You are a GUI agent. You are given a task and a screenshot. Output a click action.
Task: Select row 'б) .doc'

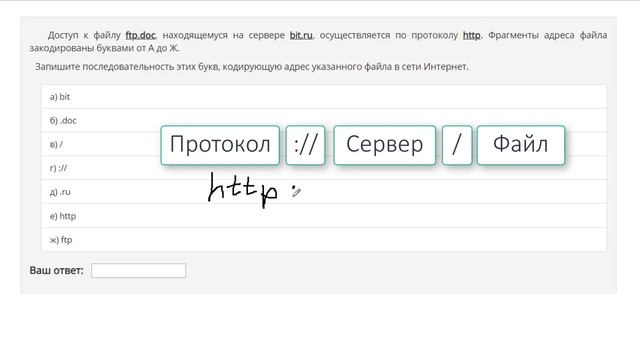point(324,120)
